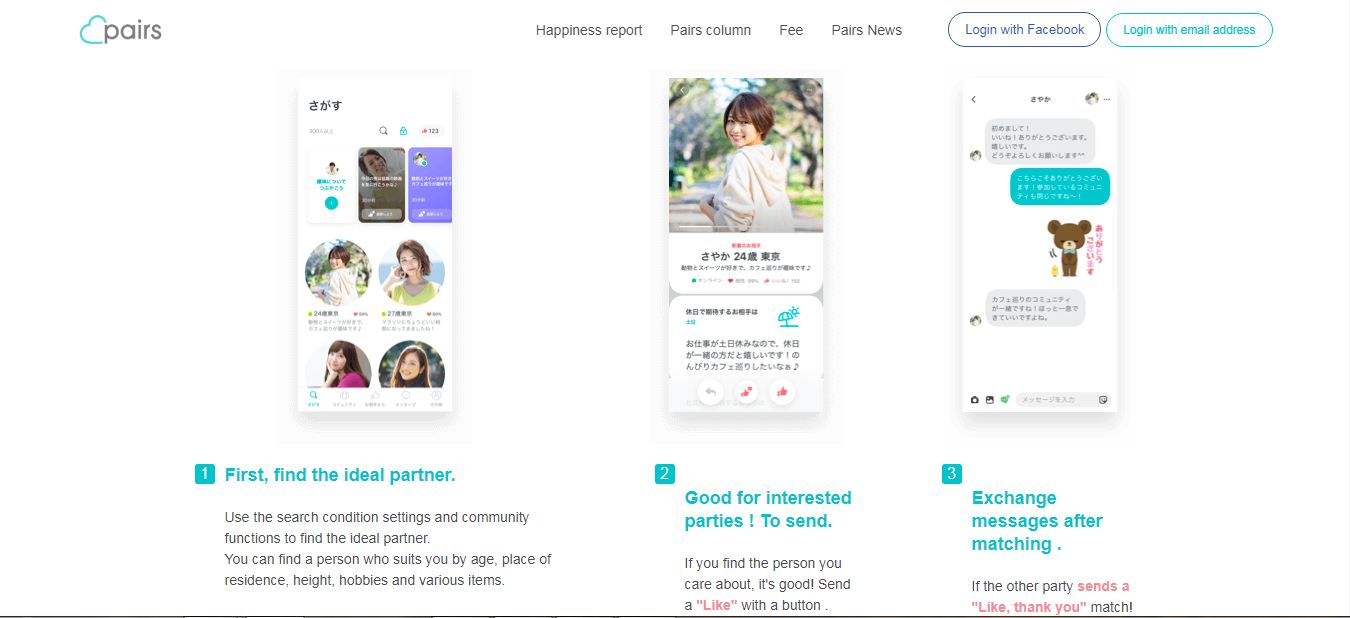This screenshot has height=618, width=1350.
Task: Tap the magnifier search icon in phone mockup
Action: click(383, 131)
